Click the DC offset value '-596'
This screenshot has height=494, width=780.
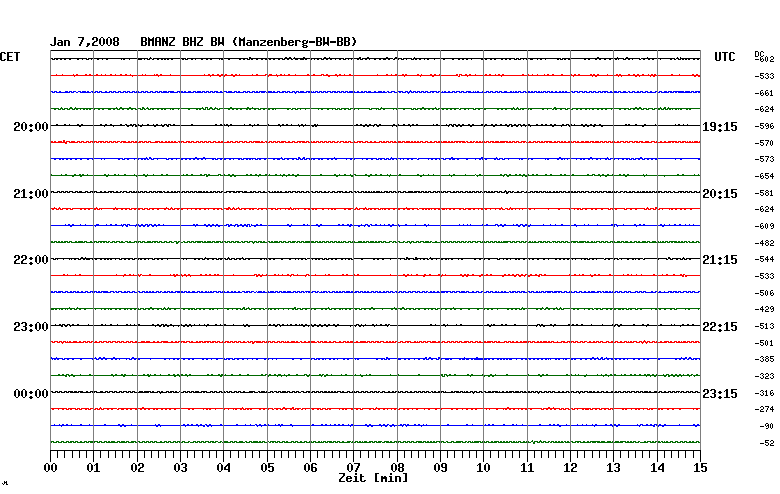(x=764, y=126)
